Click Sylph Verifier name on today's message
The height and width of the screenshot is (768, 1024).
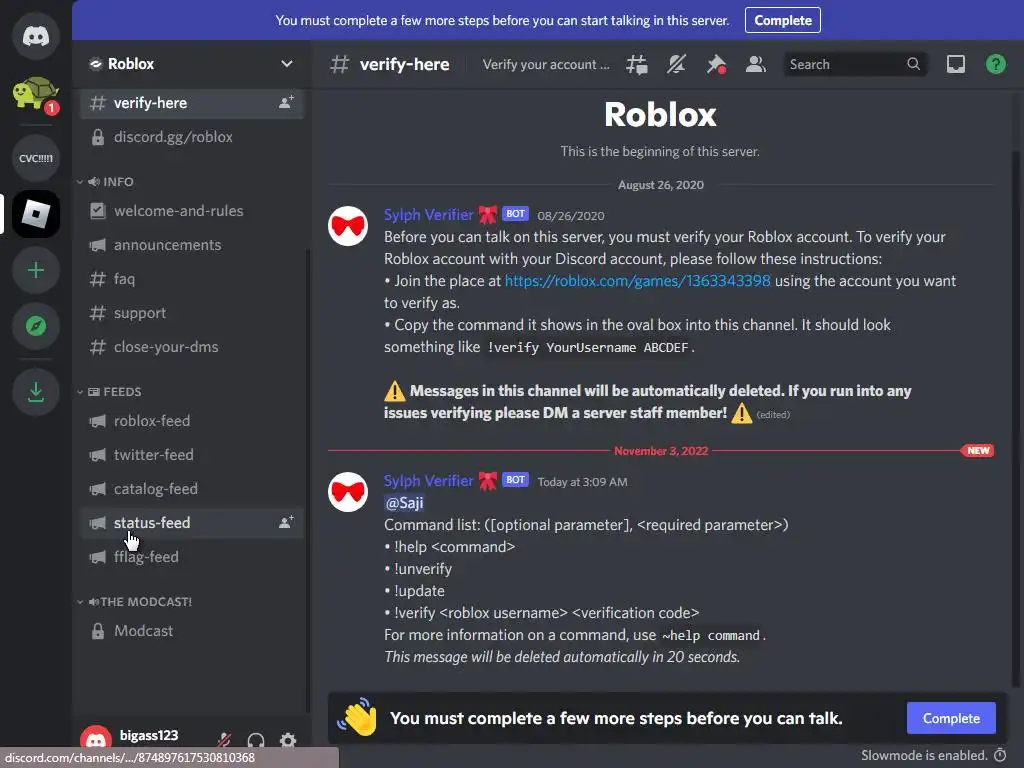(x=428, y=481)
